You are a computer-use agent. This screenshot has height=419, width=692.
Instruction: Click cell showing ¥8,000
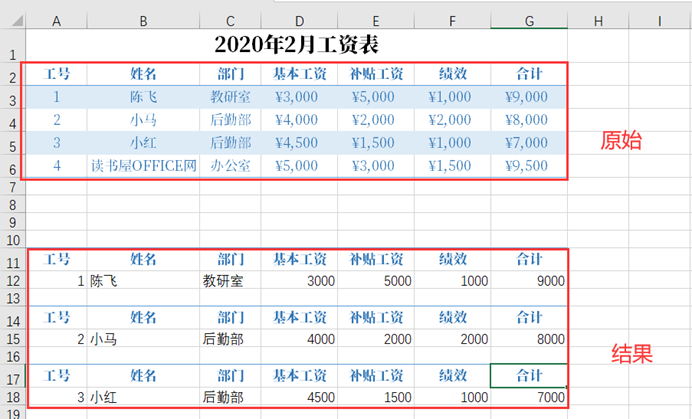tap(529, 120)
